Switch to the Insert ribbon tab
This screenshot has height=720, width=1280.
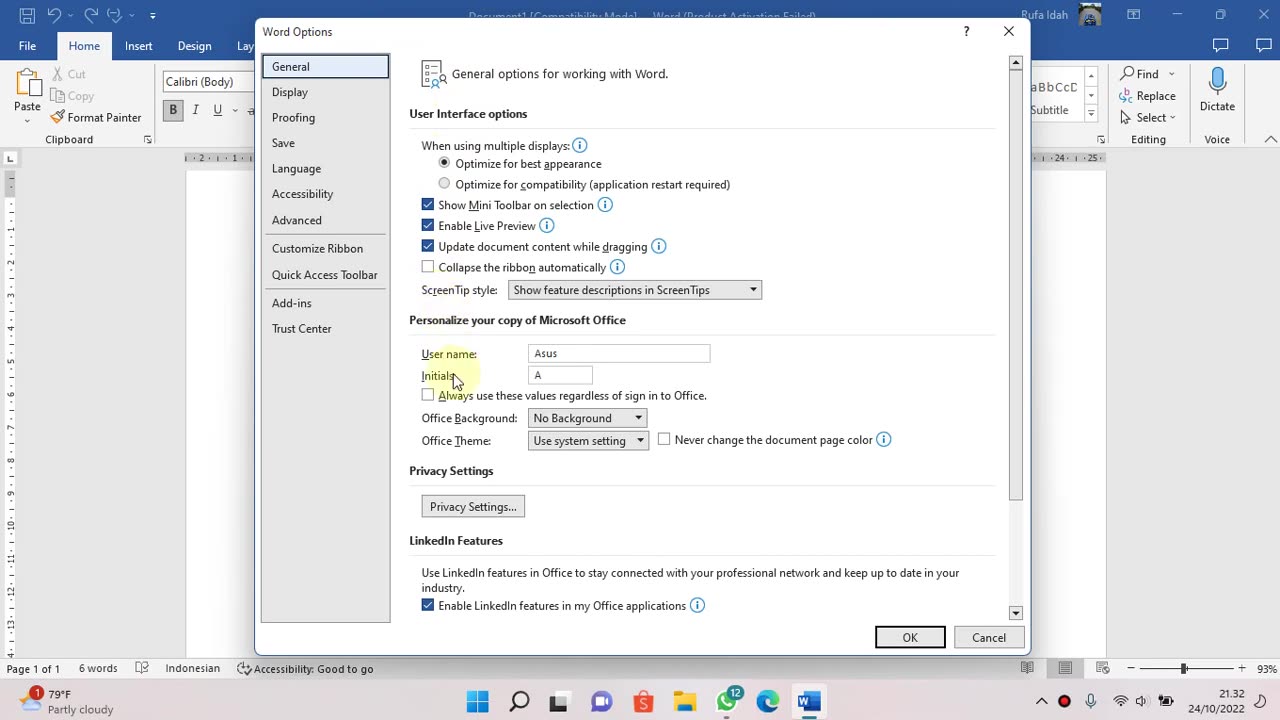pos(139,46)
